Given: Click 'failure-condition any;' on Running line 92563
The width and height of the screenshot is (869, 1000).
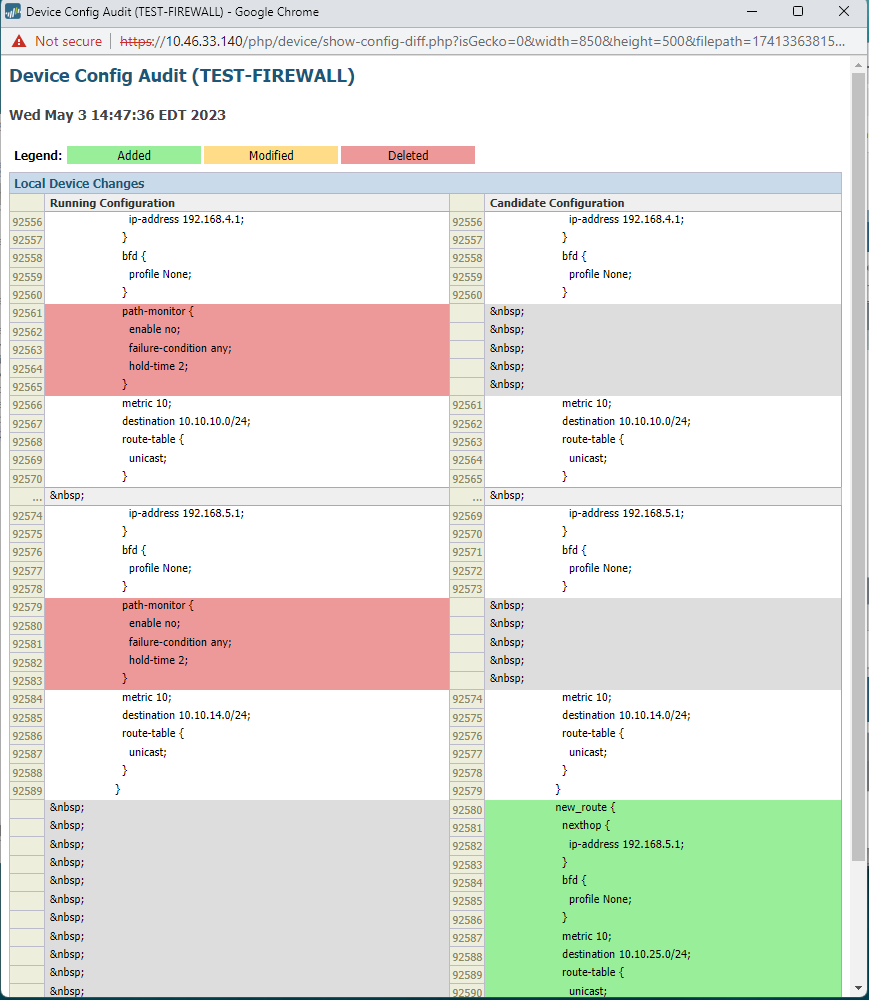Looking at the screenshot, I should pyautogui.click(x=180, y=348).
